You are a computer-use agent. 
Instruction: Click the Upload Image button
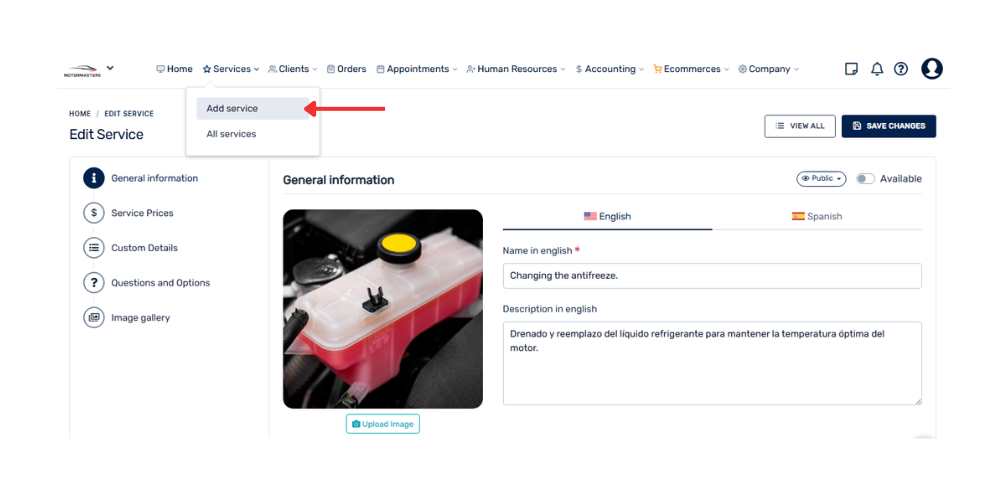pos(383,424)
